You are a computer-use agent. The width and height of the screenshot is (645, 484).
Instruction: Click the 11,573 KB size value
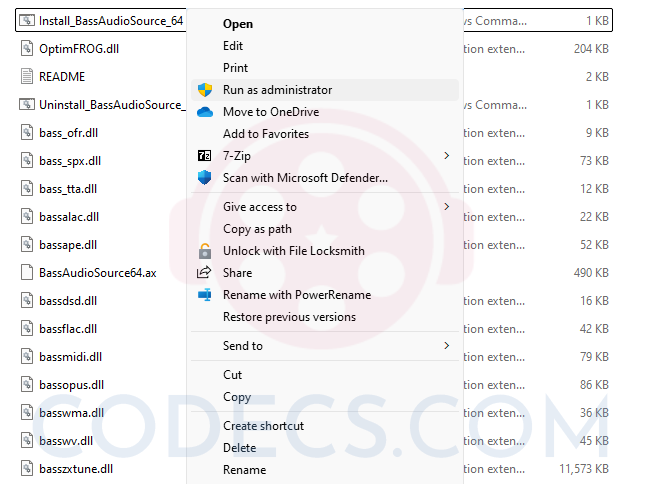point(584,468)
